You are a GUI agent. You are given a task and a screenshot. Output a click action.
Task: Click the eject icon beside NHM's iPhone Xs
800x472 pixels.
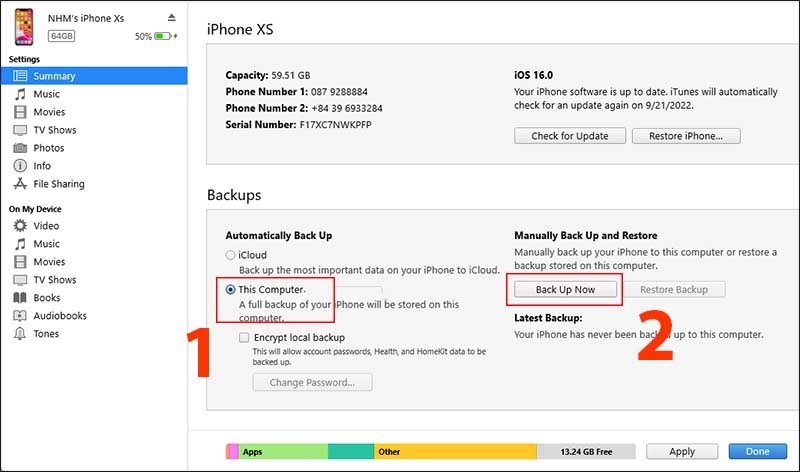click(x=172, y=18)
